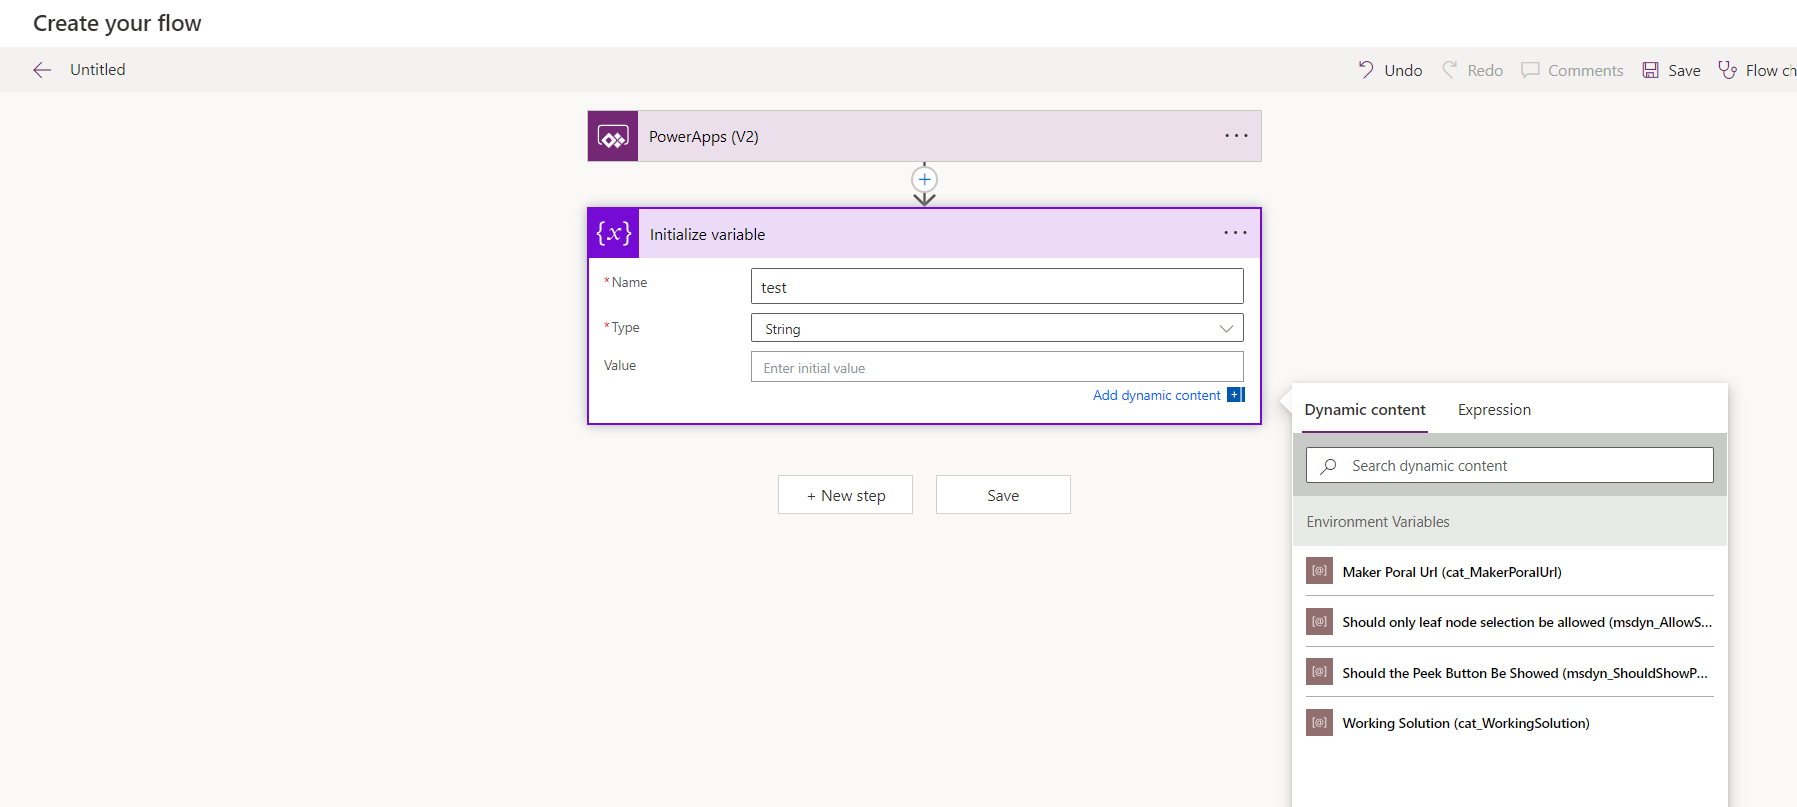Viewport: 1797px width, 807px height.
Task: Switch to the Dynamic content tab
Action: (x=1365, y=410)
